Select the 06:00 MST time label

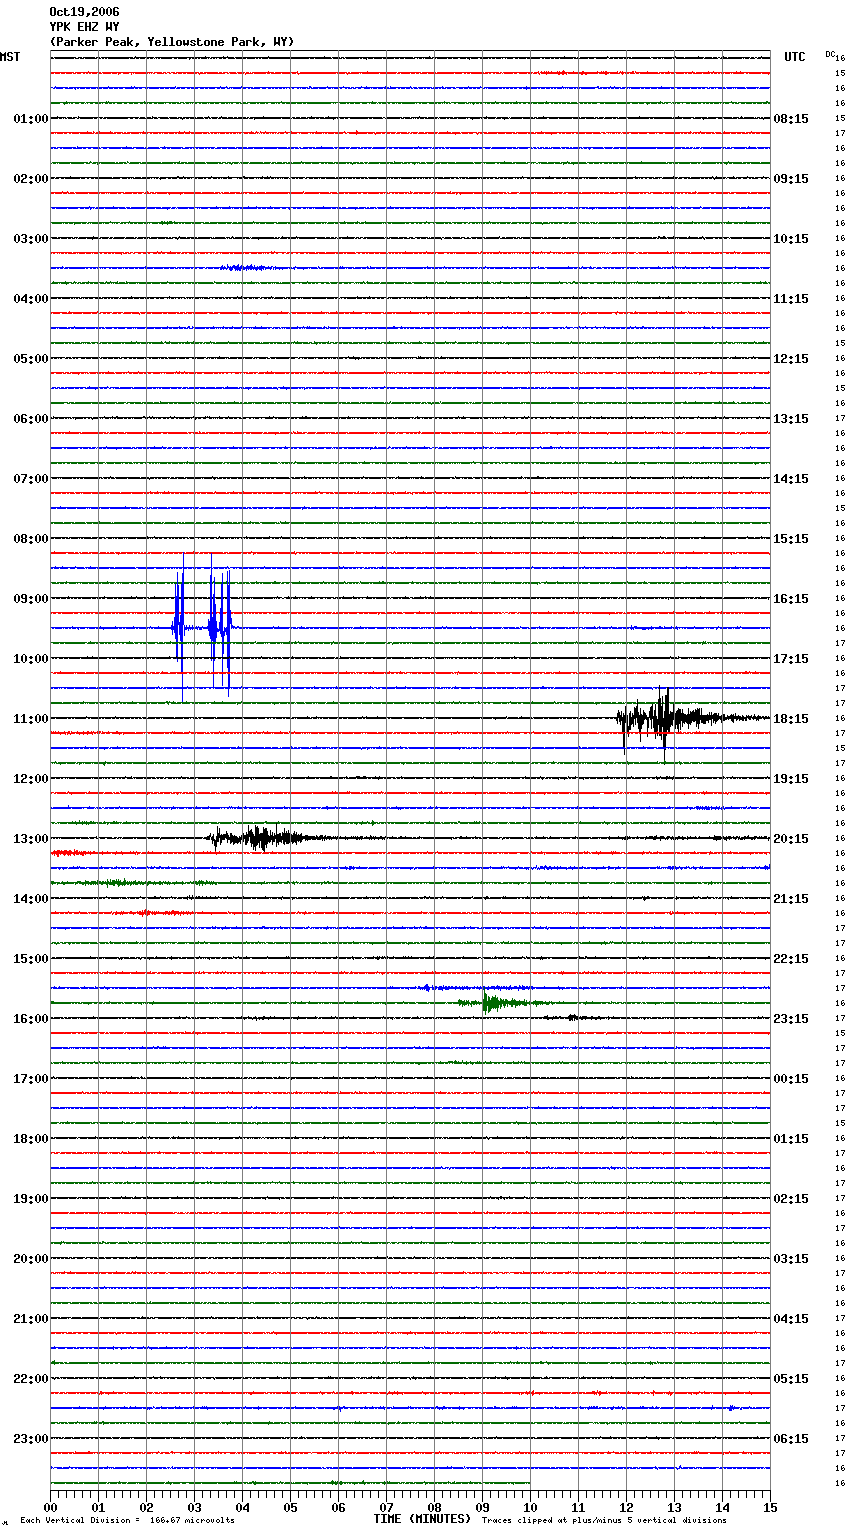[31, 419]
